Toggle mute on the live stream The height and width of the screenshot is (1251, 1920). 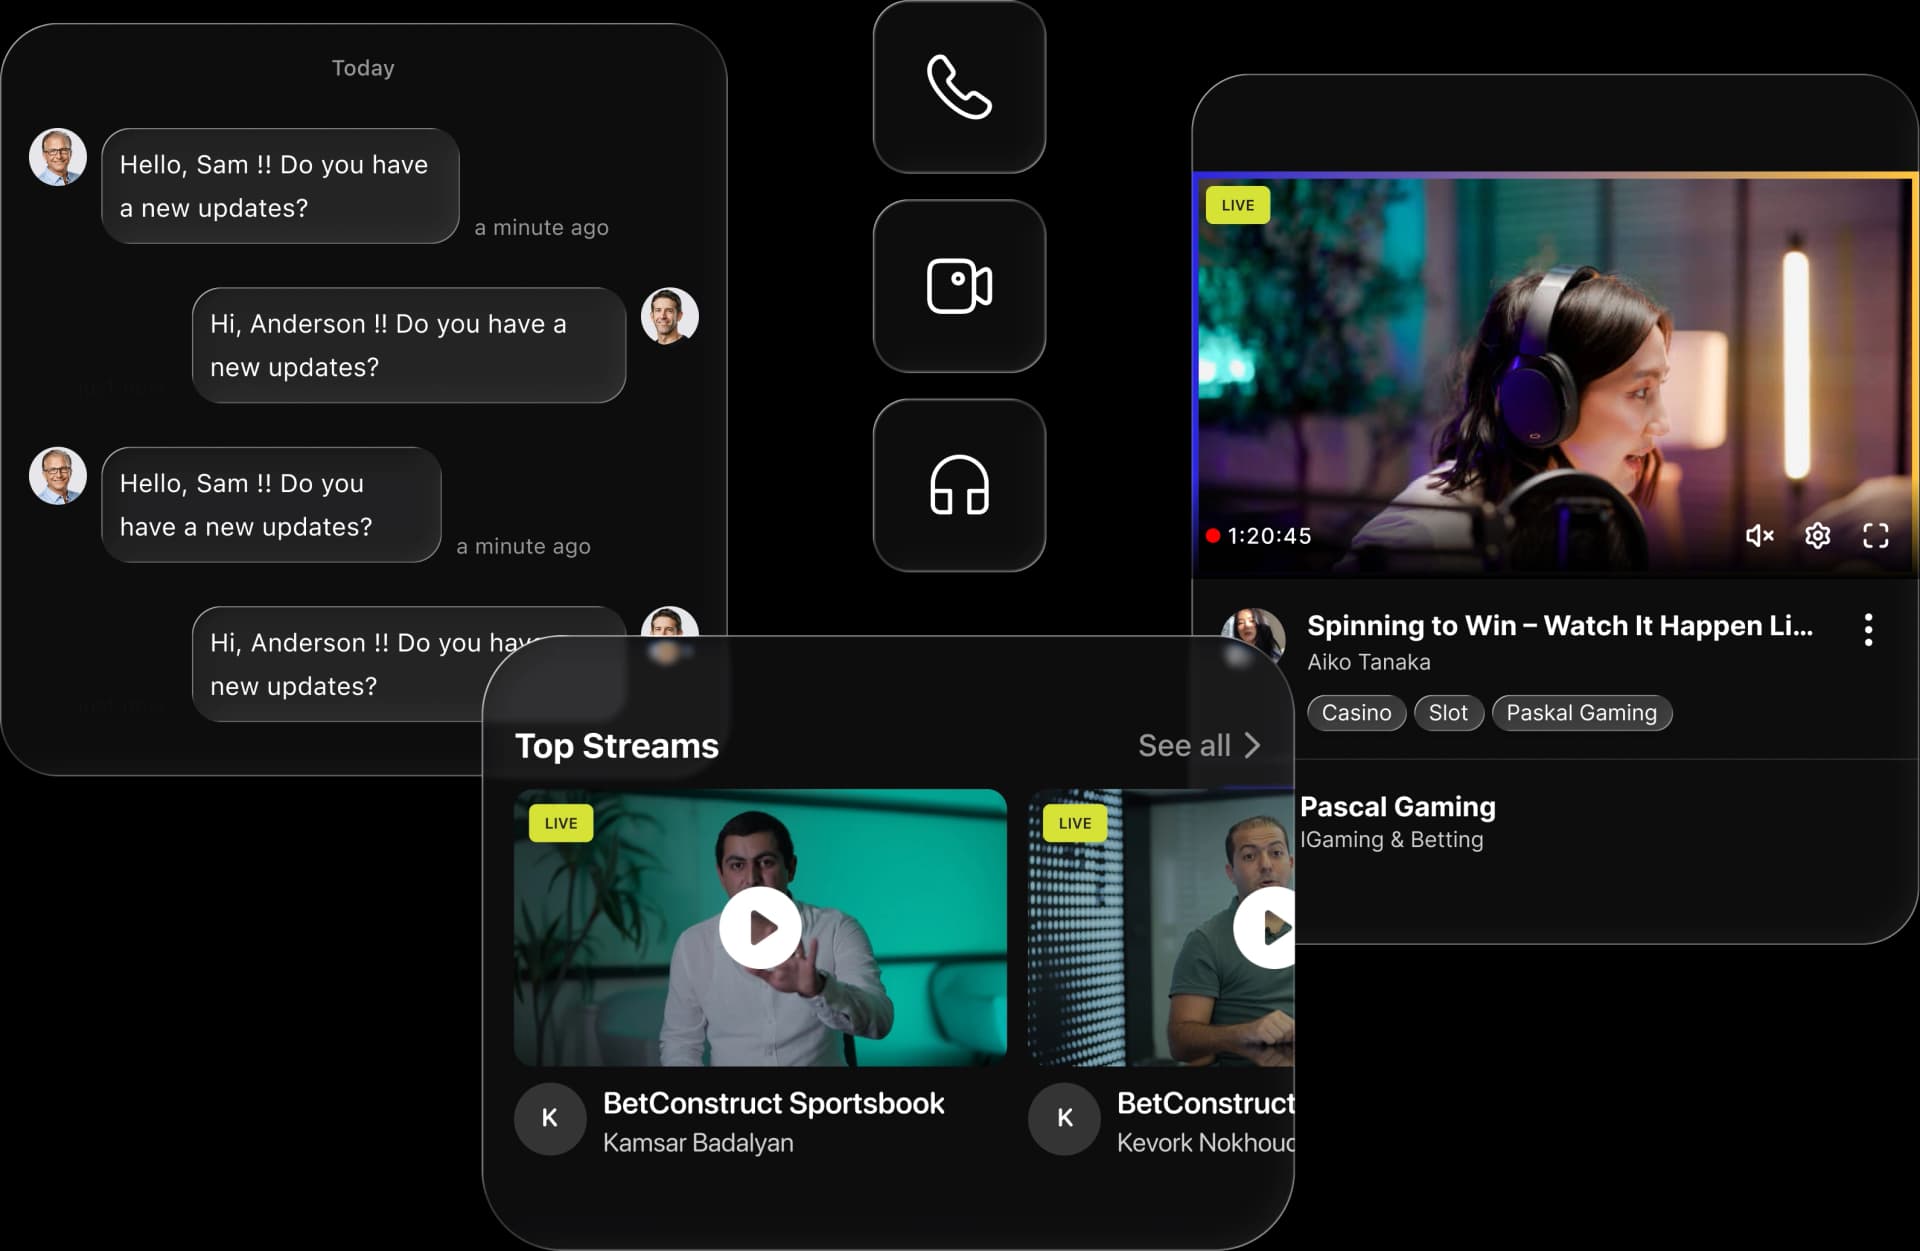1759,536
